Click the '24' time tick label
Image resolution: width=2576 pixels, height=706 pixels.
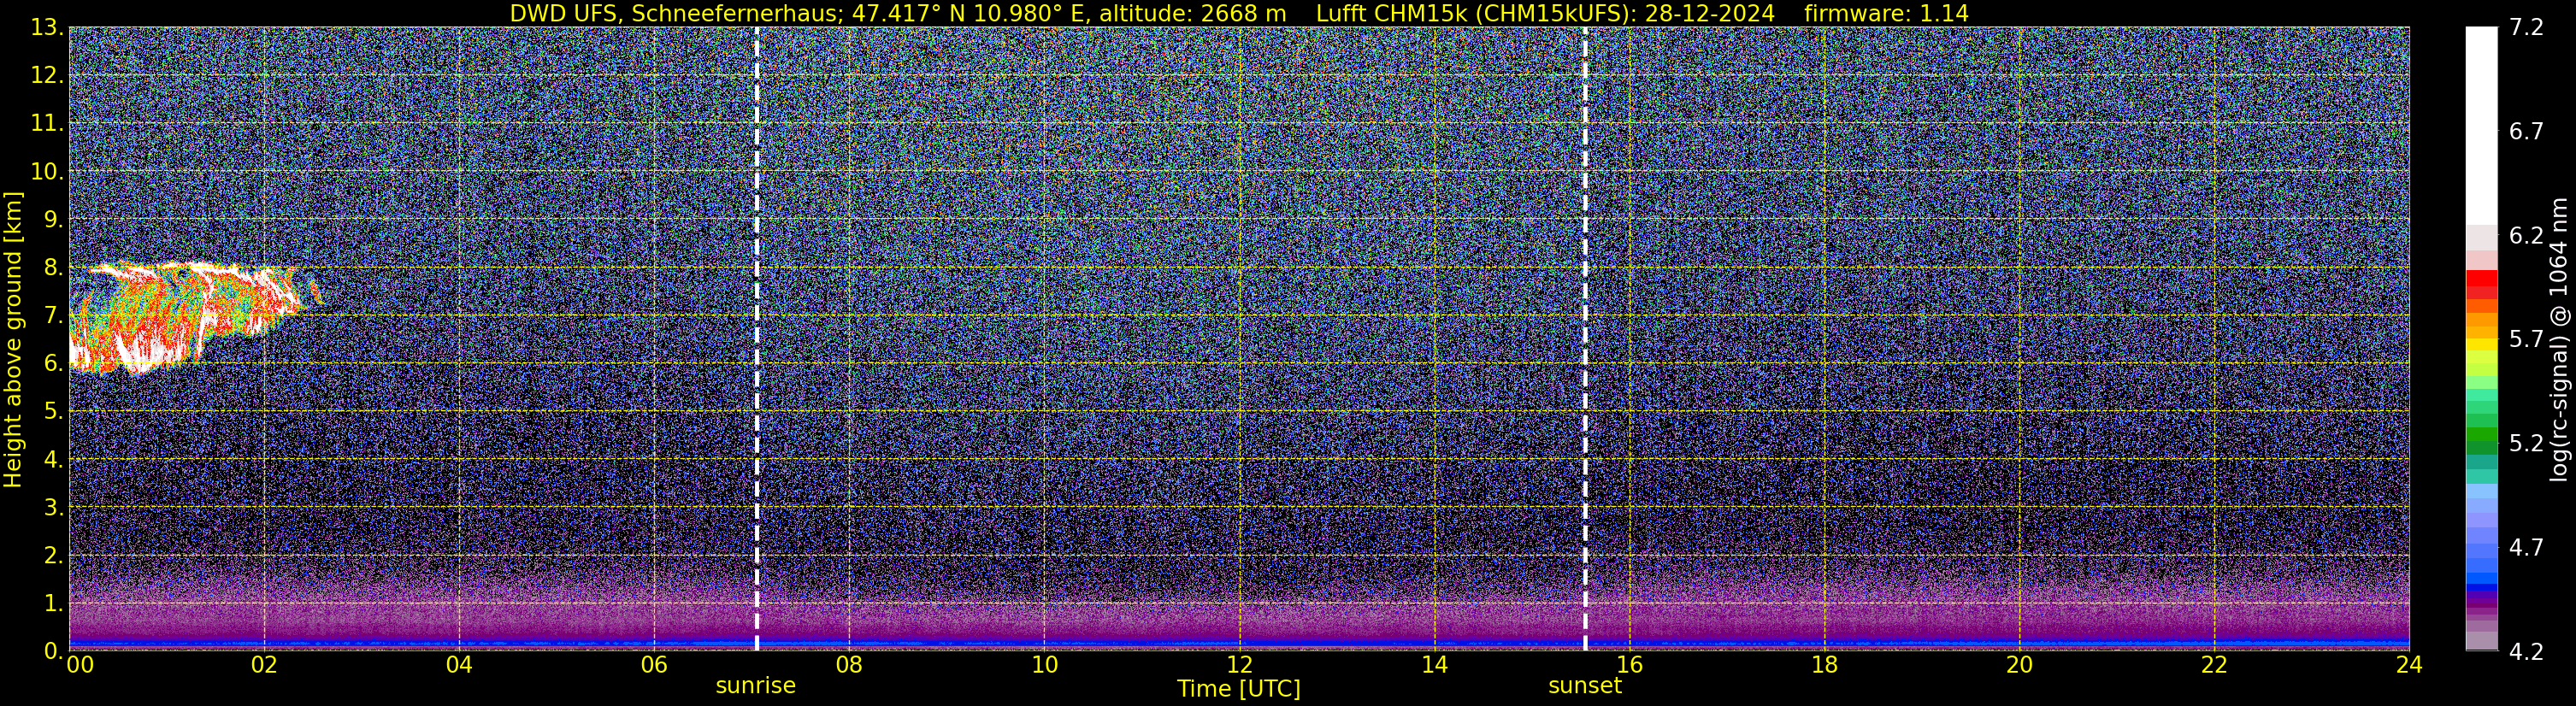point(2409,665)
